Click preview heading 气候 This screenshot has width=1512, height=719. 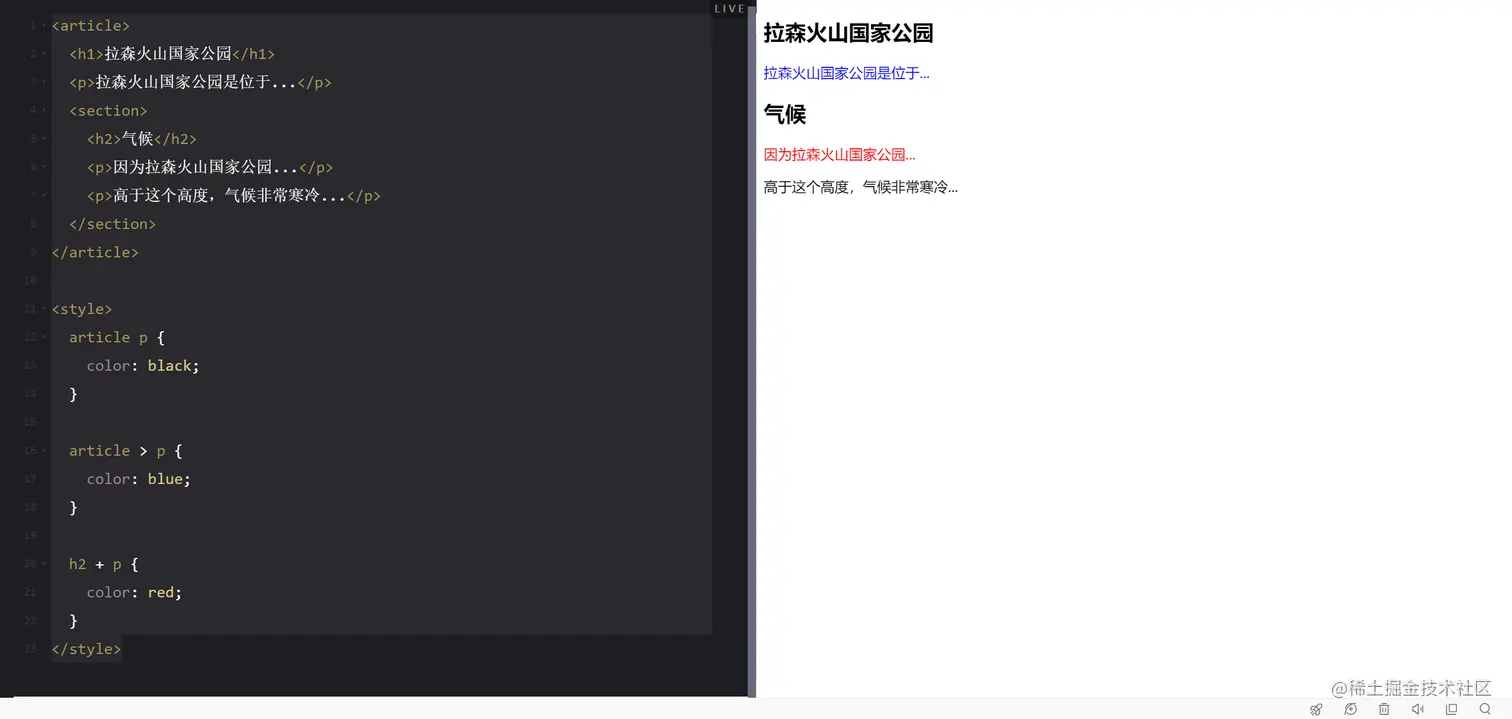[785, 114]
